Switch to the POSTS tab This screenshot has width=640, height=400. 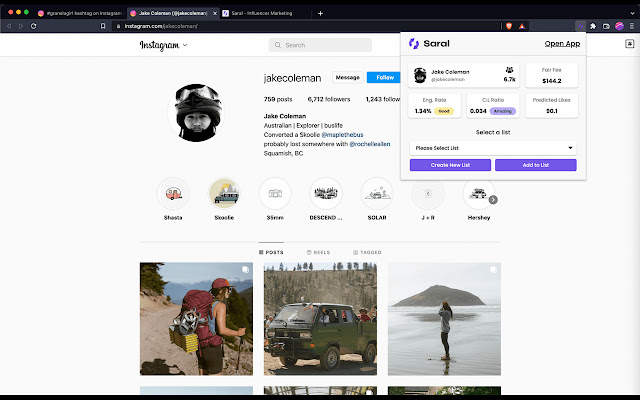click(x=271, y=252)
